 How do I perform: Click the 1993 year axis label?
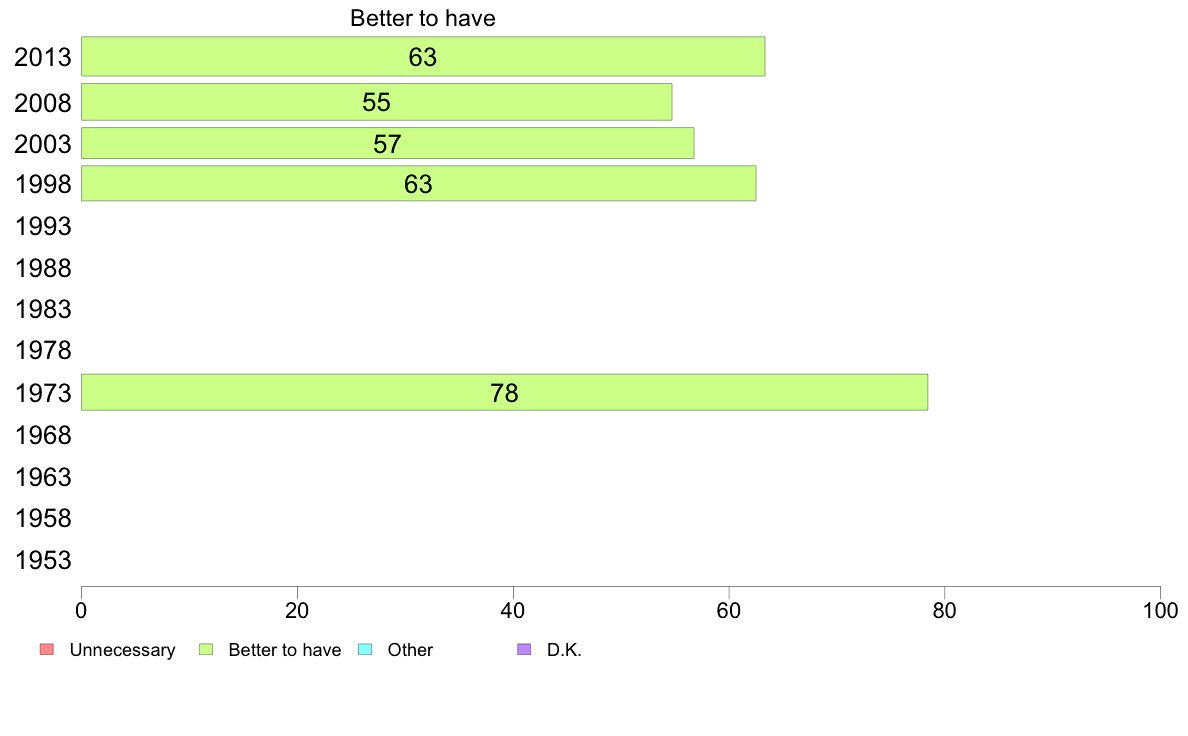pos(43,226)
